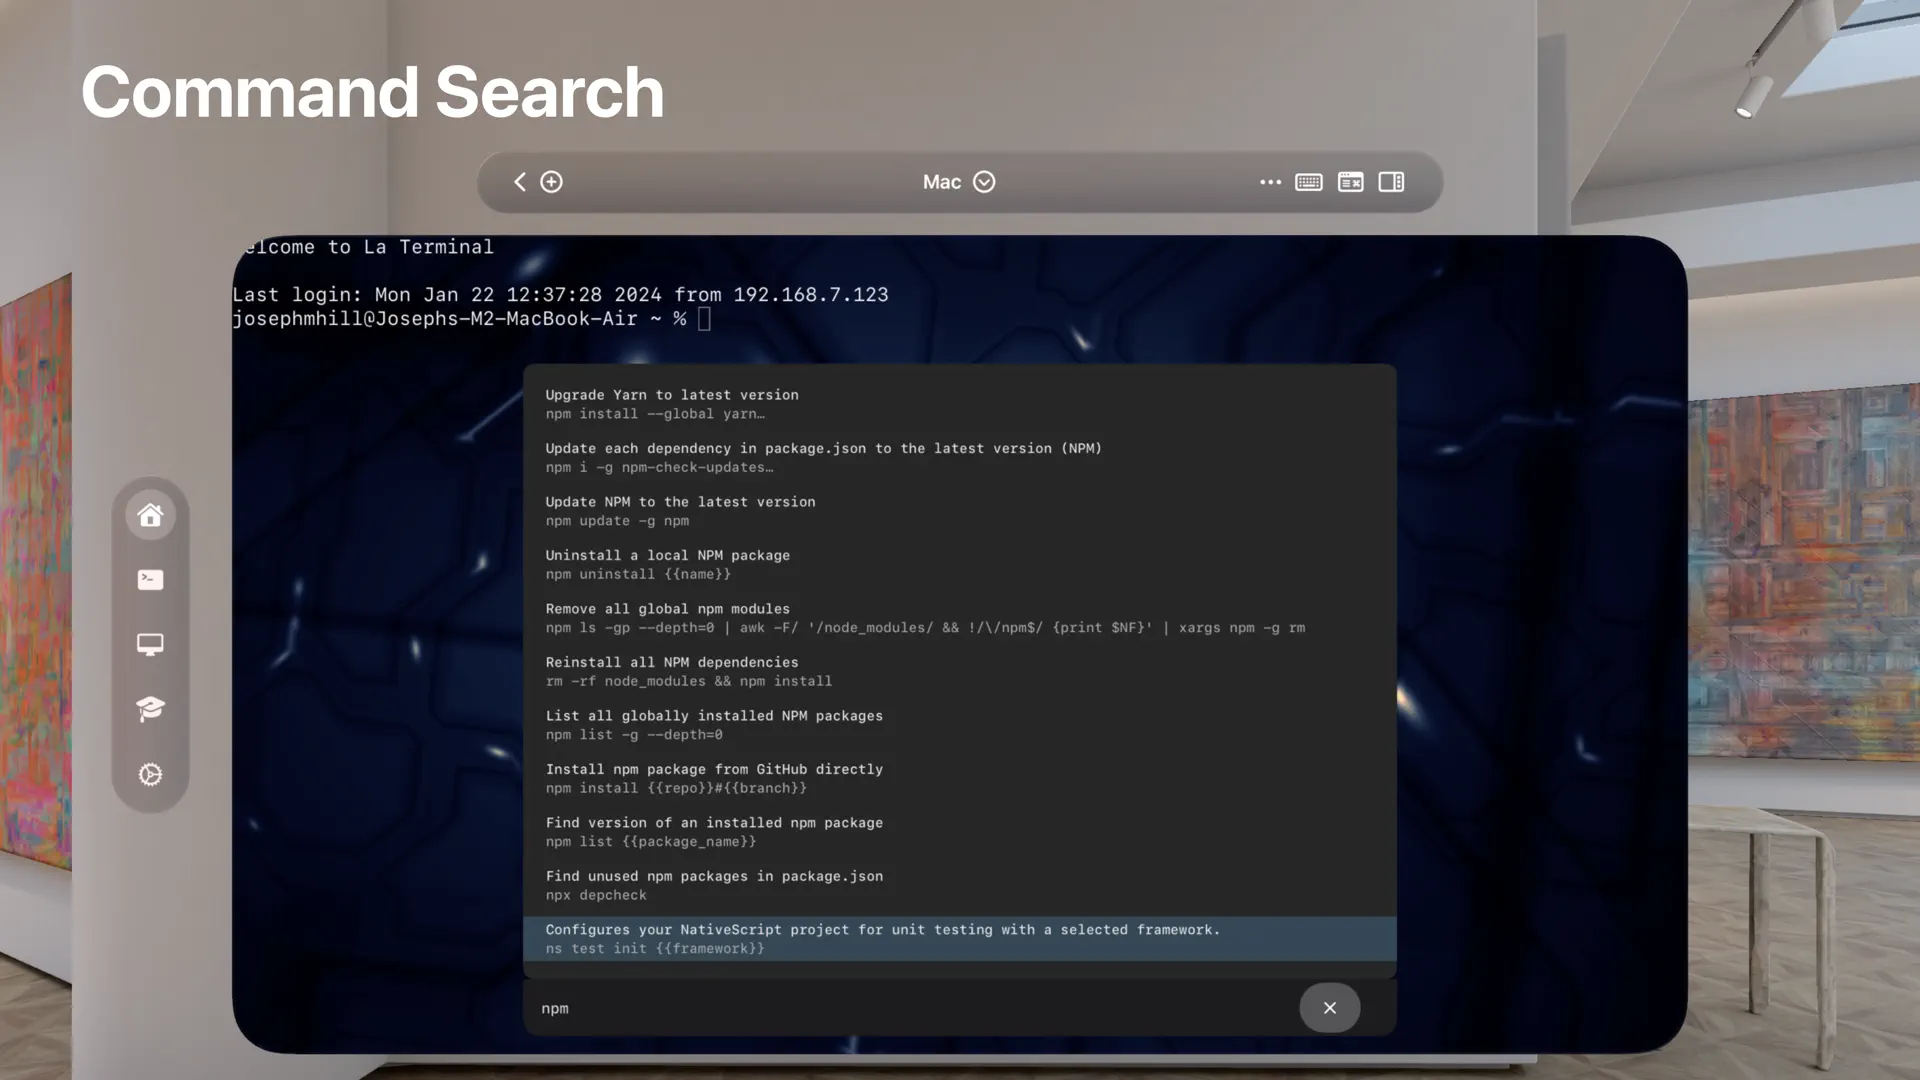1920x1080 pixels.
Task: Navigate back using the left chevron
Action: [520, 182]
